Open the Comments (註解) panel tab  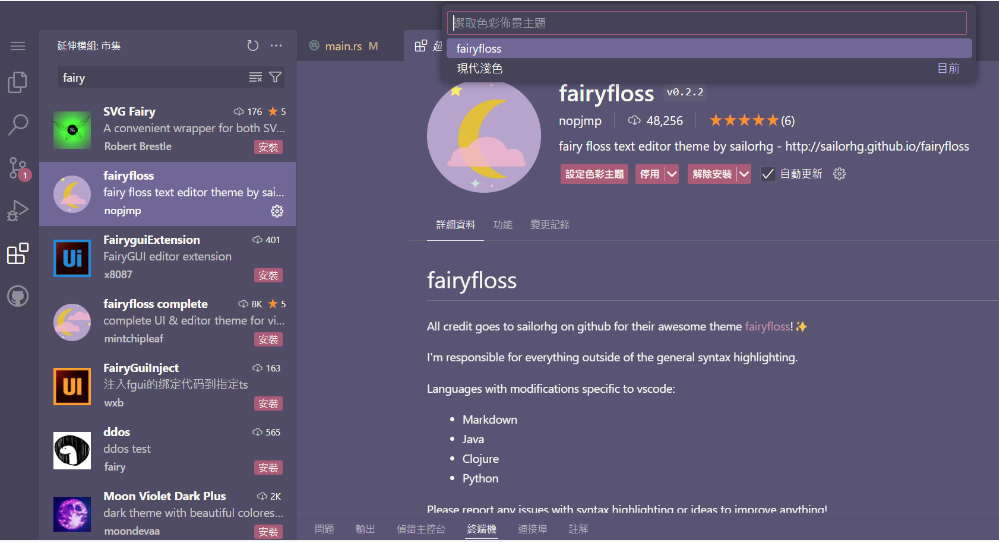pyautogui.click(x=579, y=529)
